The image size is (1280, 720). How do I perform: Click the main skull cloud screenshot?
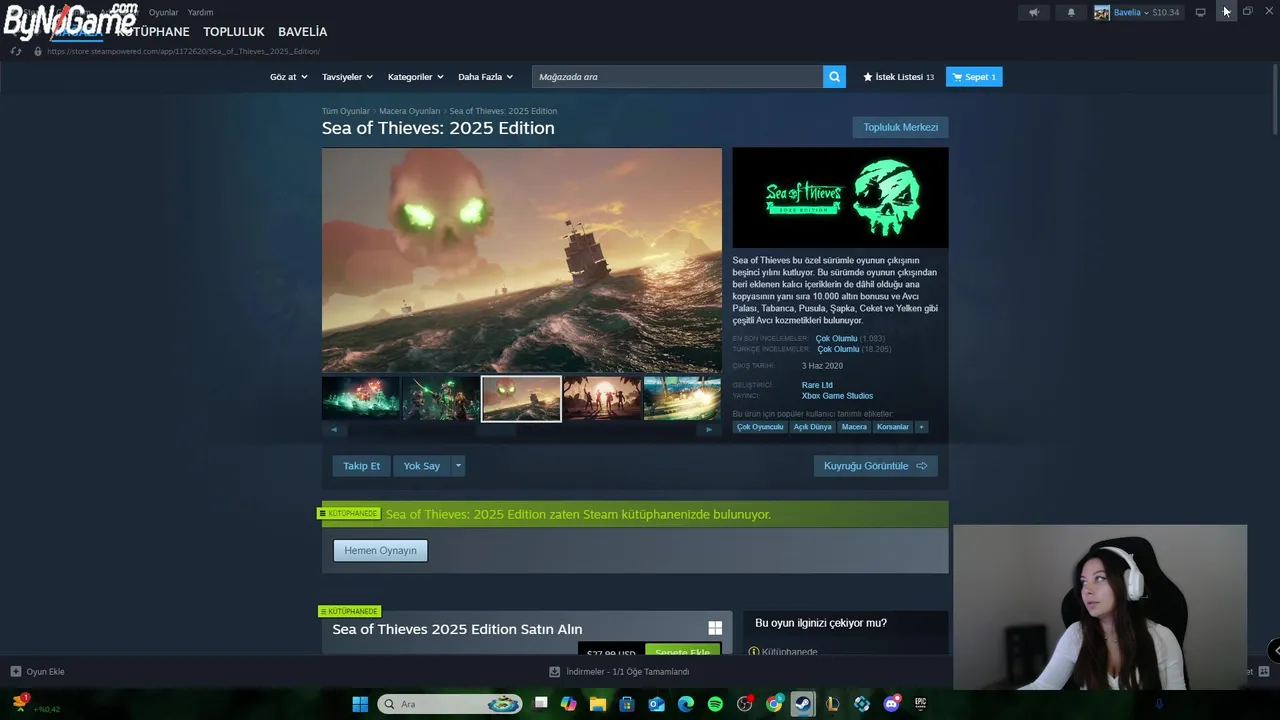pos(521,260)
